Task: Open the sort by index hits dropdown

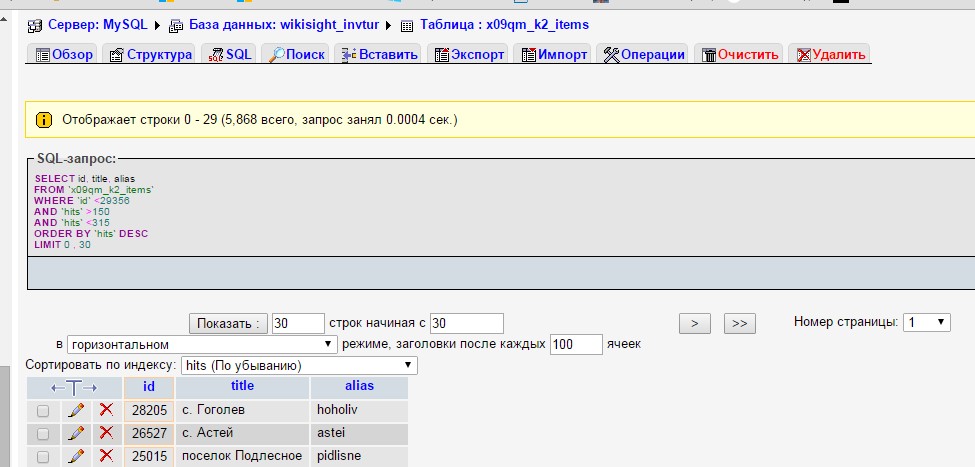Action: coord(298,366)
